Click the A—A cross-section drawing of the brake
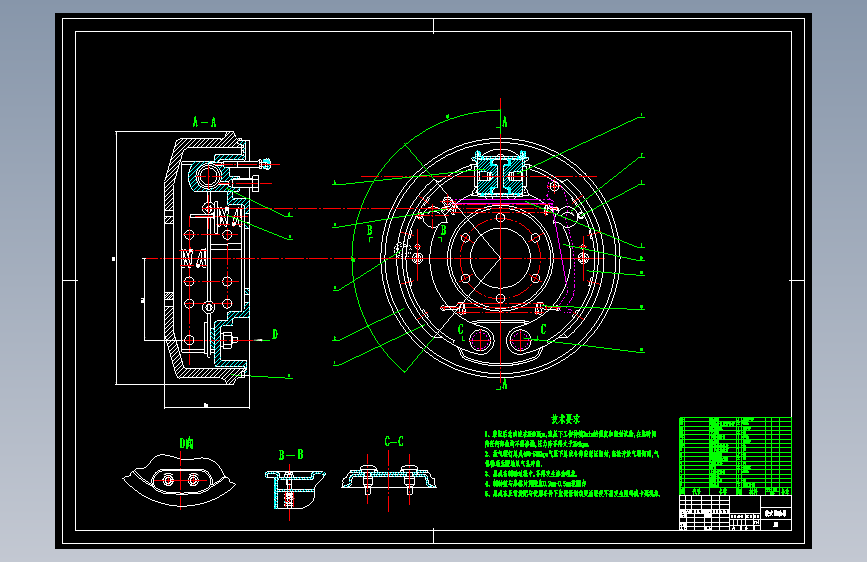The image size is (867, 562). pos(208,258)
